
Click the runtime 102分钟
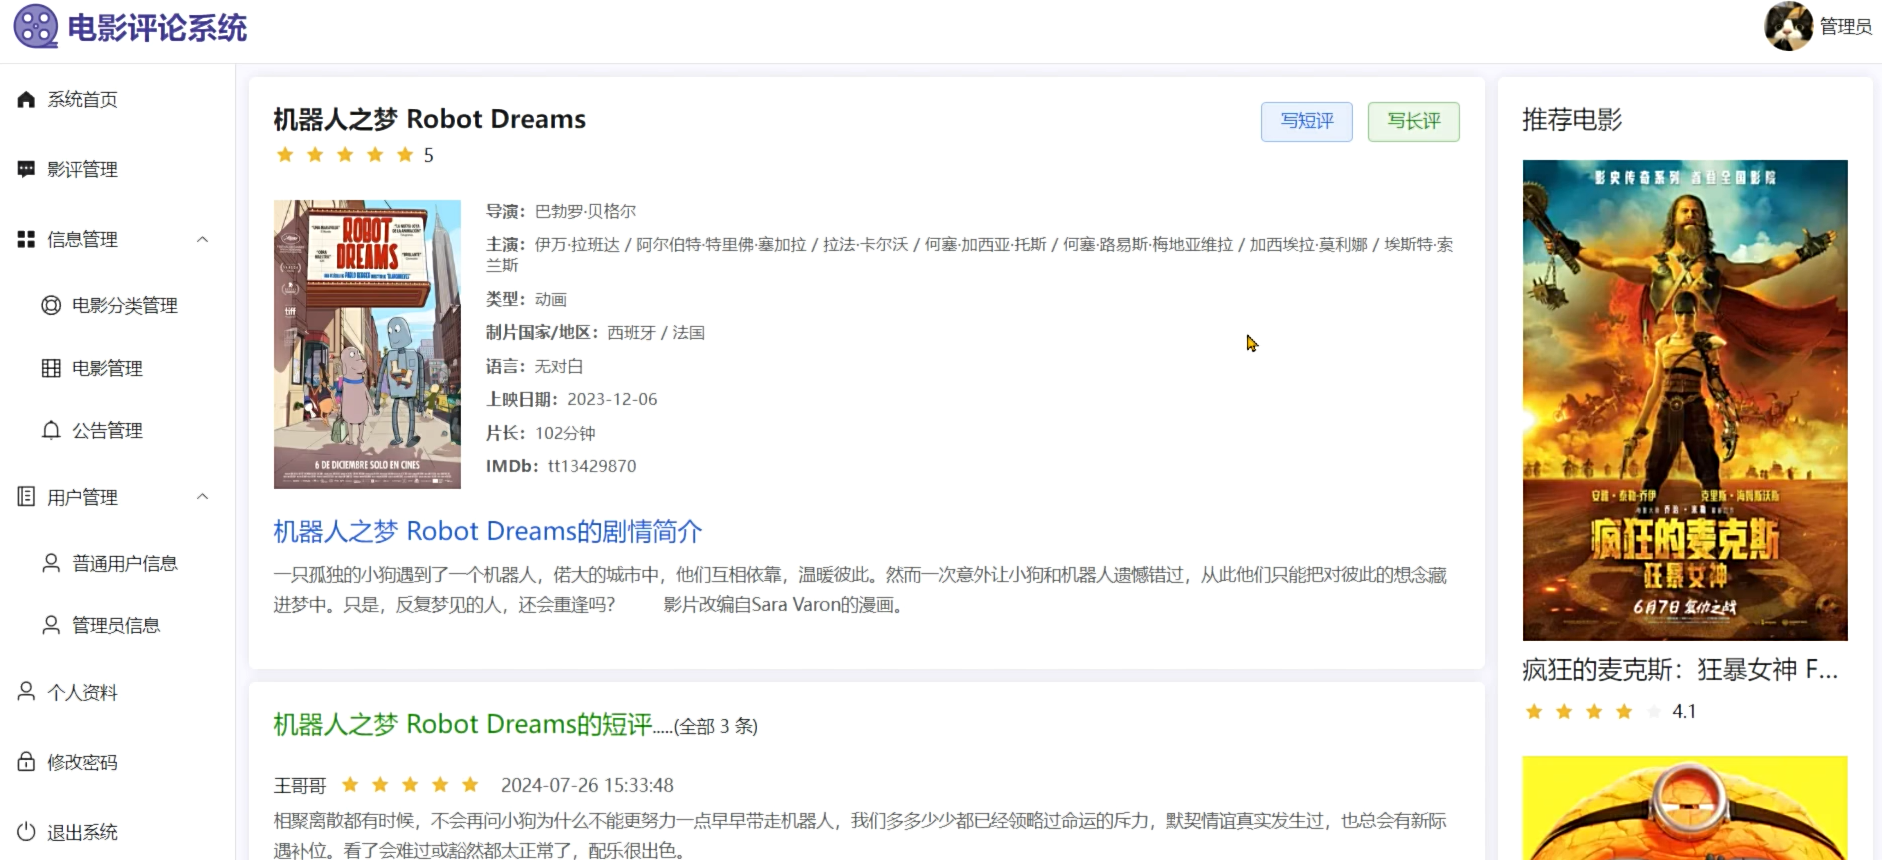coord(565,433)
